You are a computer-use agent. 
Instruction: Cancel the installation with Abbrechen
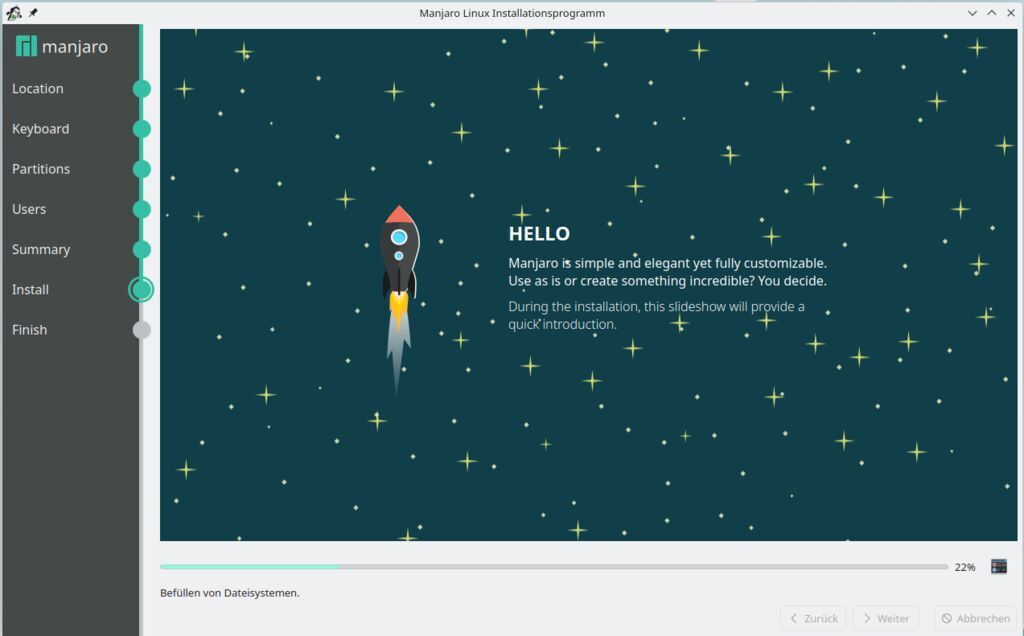click(x=975, y=618)
